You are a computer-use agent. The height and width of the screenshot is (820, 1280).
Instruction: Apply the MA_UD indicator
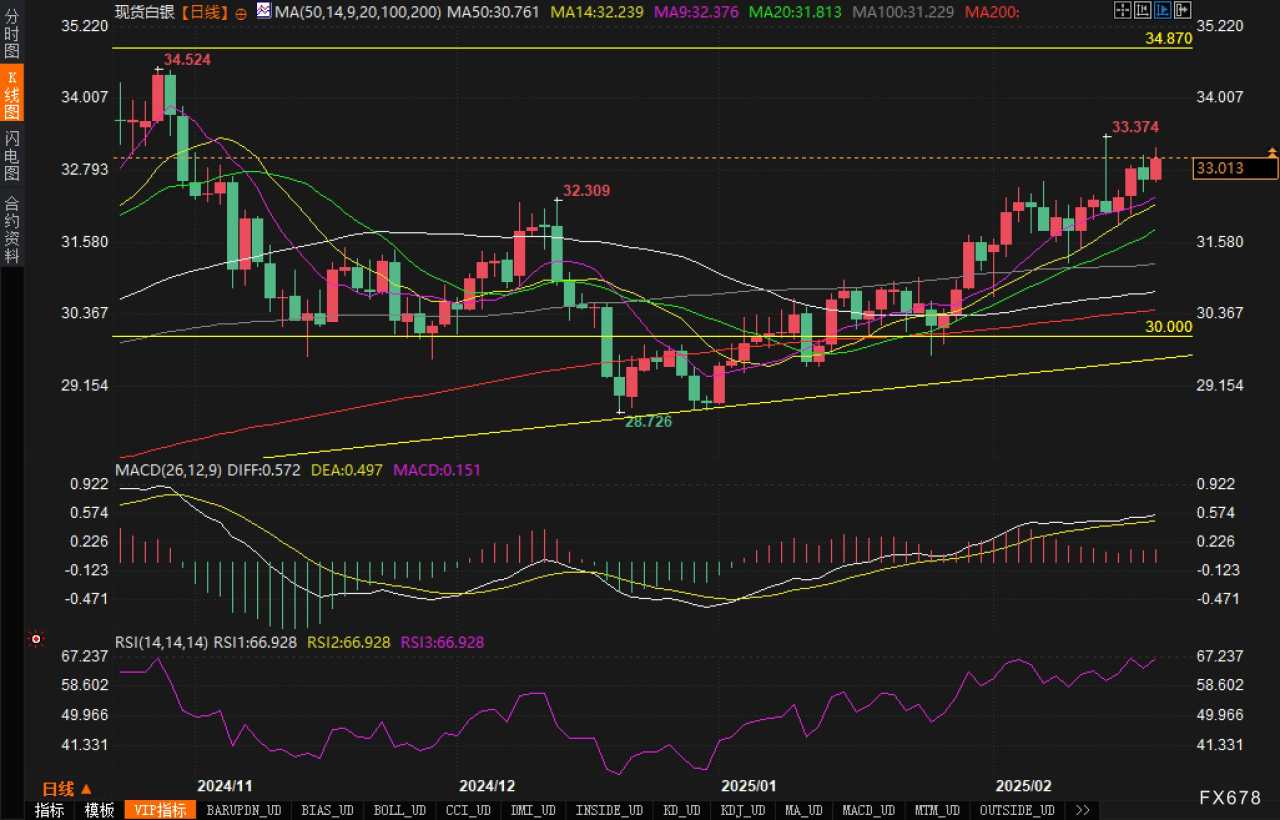(x=805, y=810)
